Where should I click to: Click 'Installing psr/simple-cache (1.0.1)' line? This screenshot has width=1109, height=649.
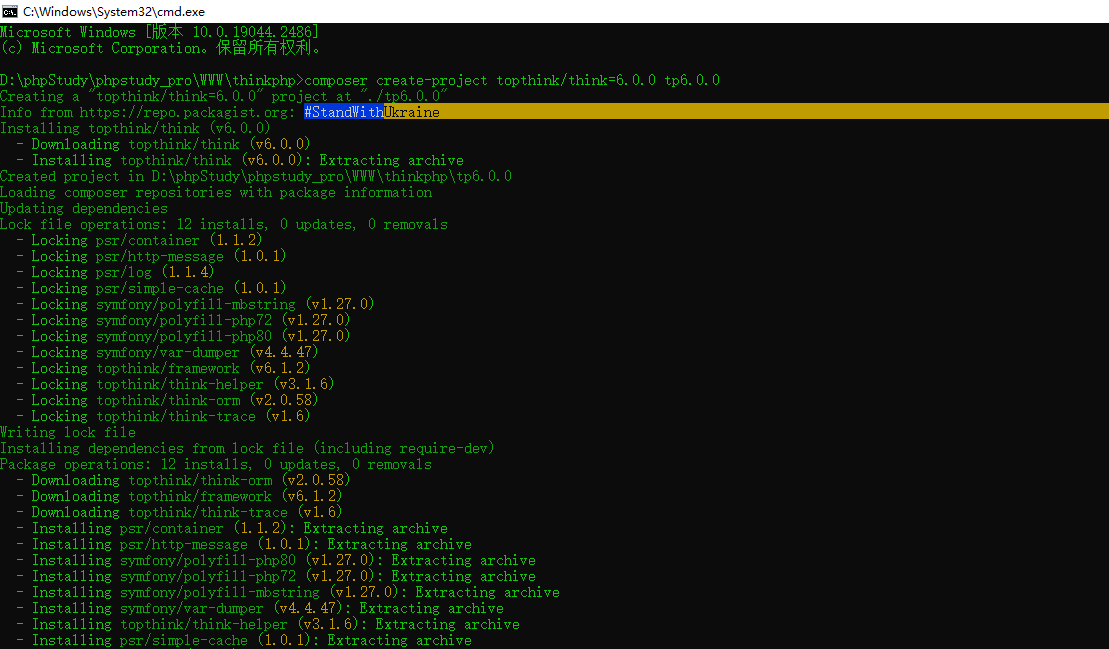coord(244,641)
